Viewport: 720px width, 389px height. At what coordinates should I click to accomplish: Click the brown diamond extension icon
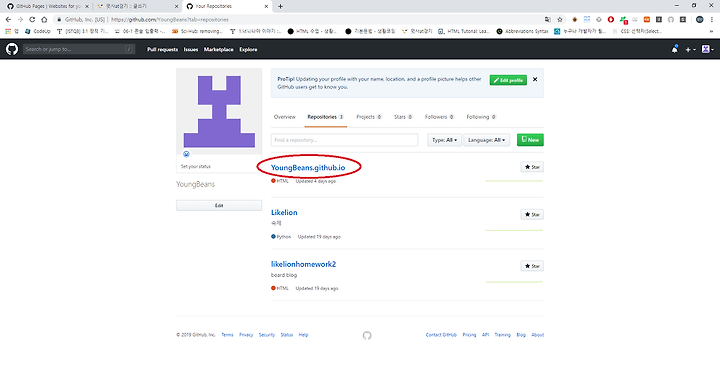click(574, 20)
